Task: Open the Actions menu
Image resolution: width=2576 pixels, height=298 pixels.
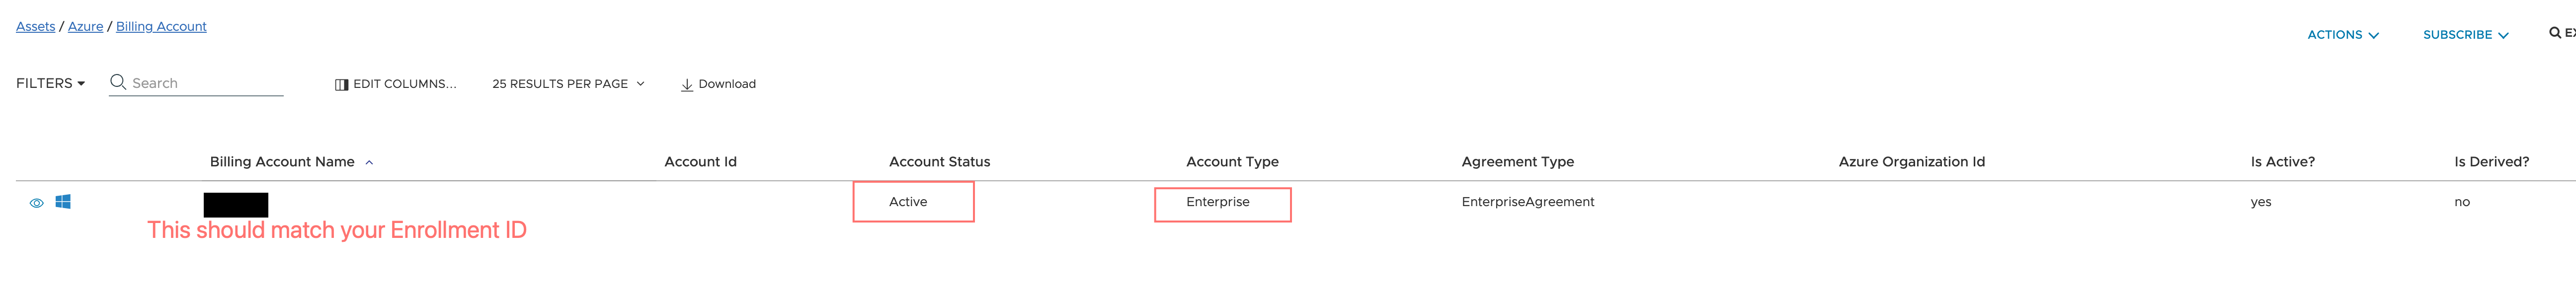Action: (x=2342, y=35)
